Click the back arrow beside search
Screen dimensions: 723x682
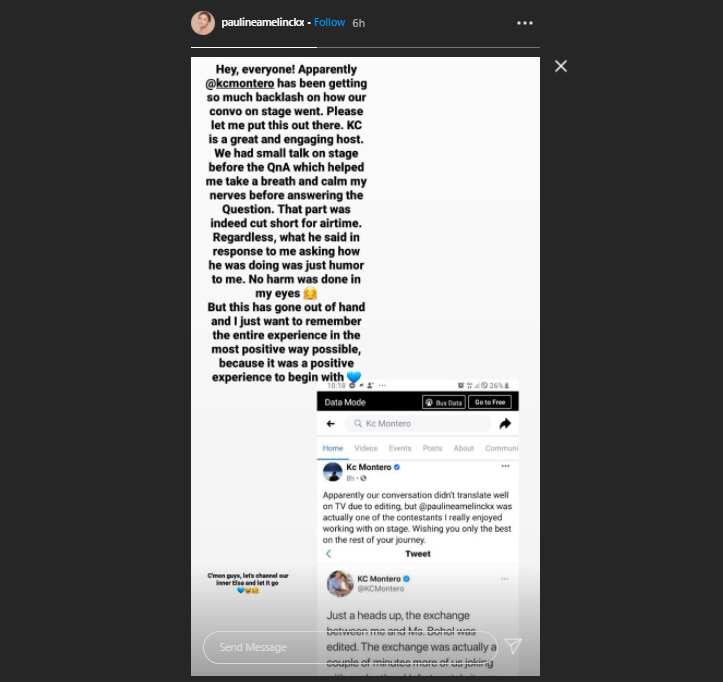[330, 423]
